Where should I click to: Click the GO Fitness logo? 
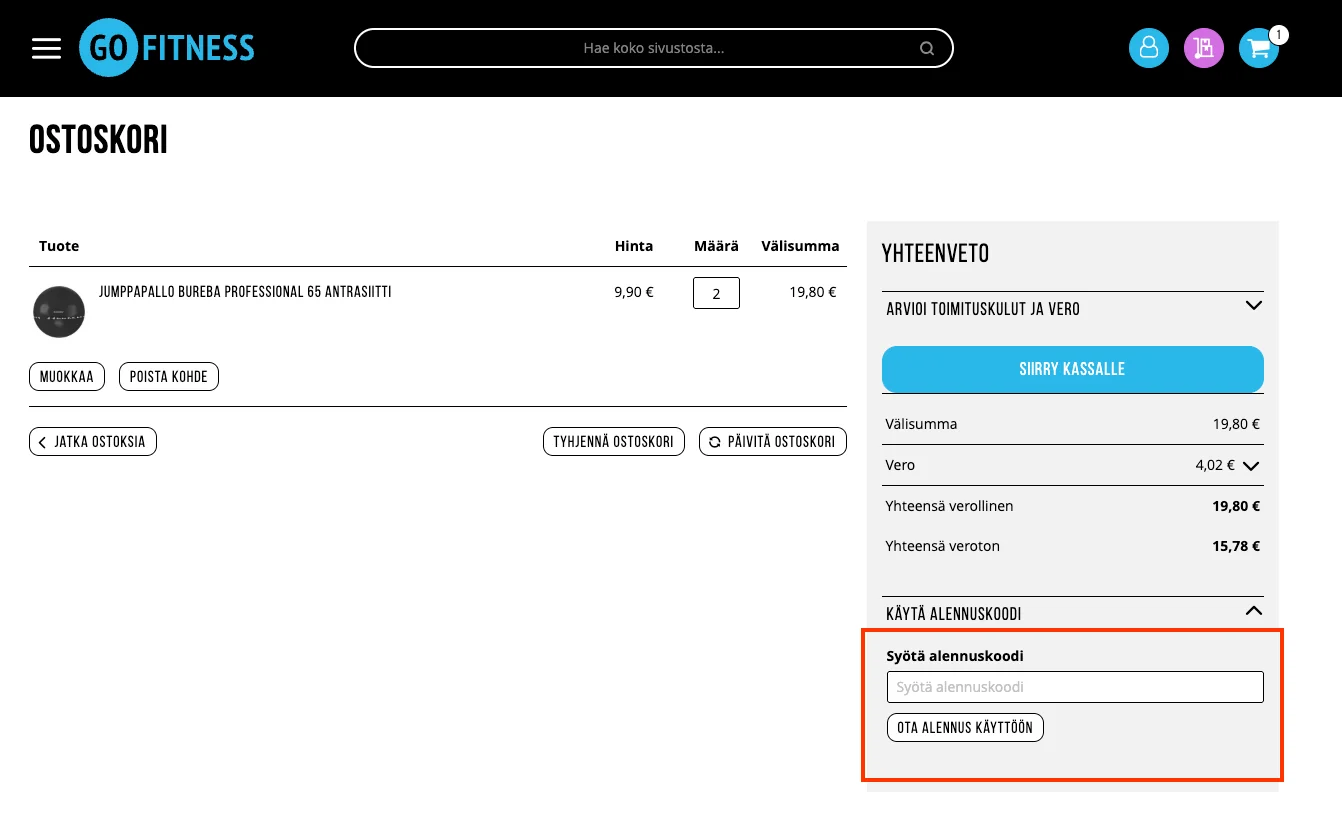coord(167,48)
